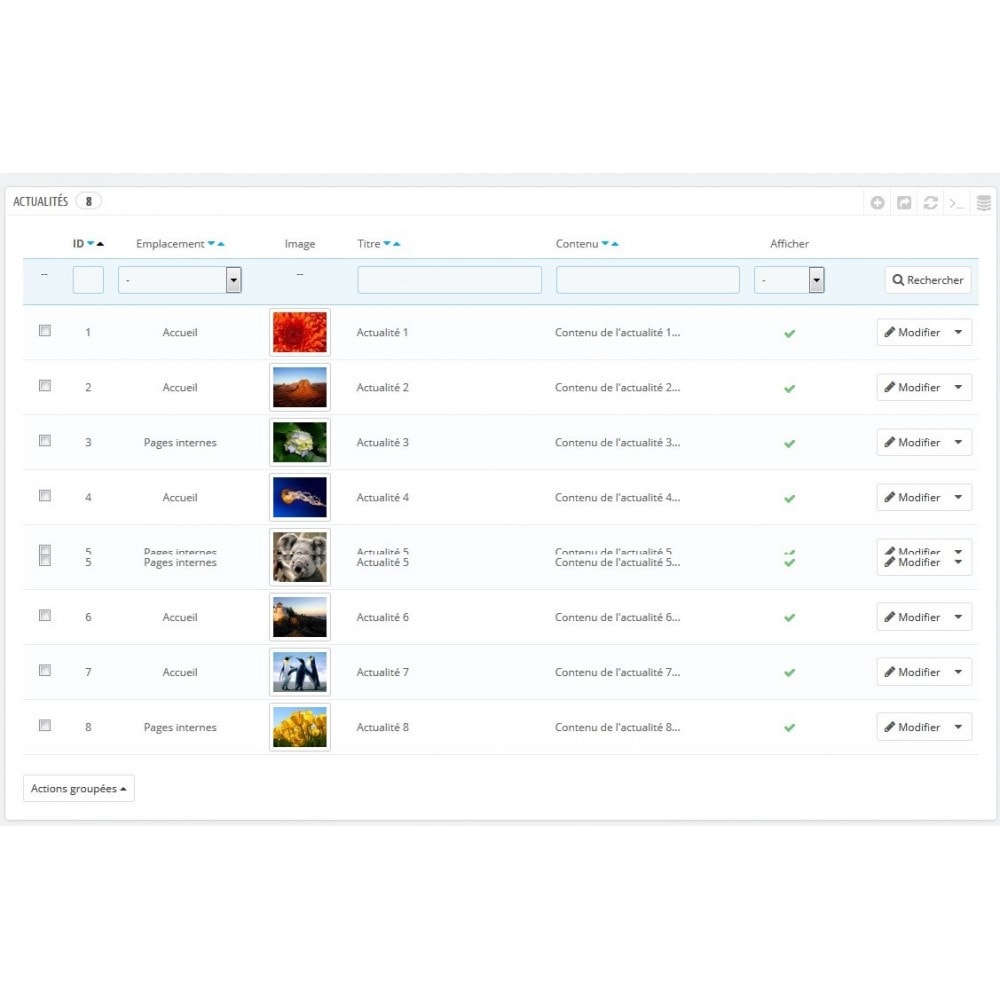The height and width of the screenshot is (1000, 1000).
Task: Toggle Afficher checkmark for Actualité 2
Action: pyautogui.click(x=790, y=388)
